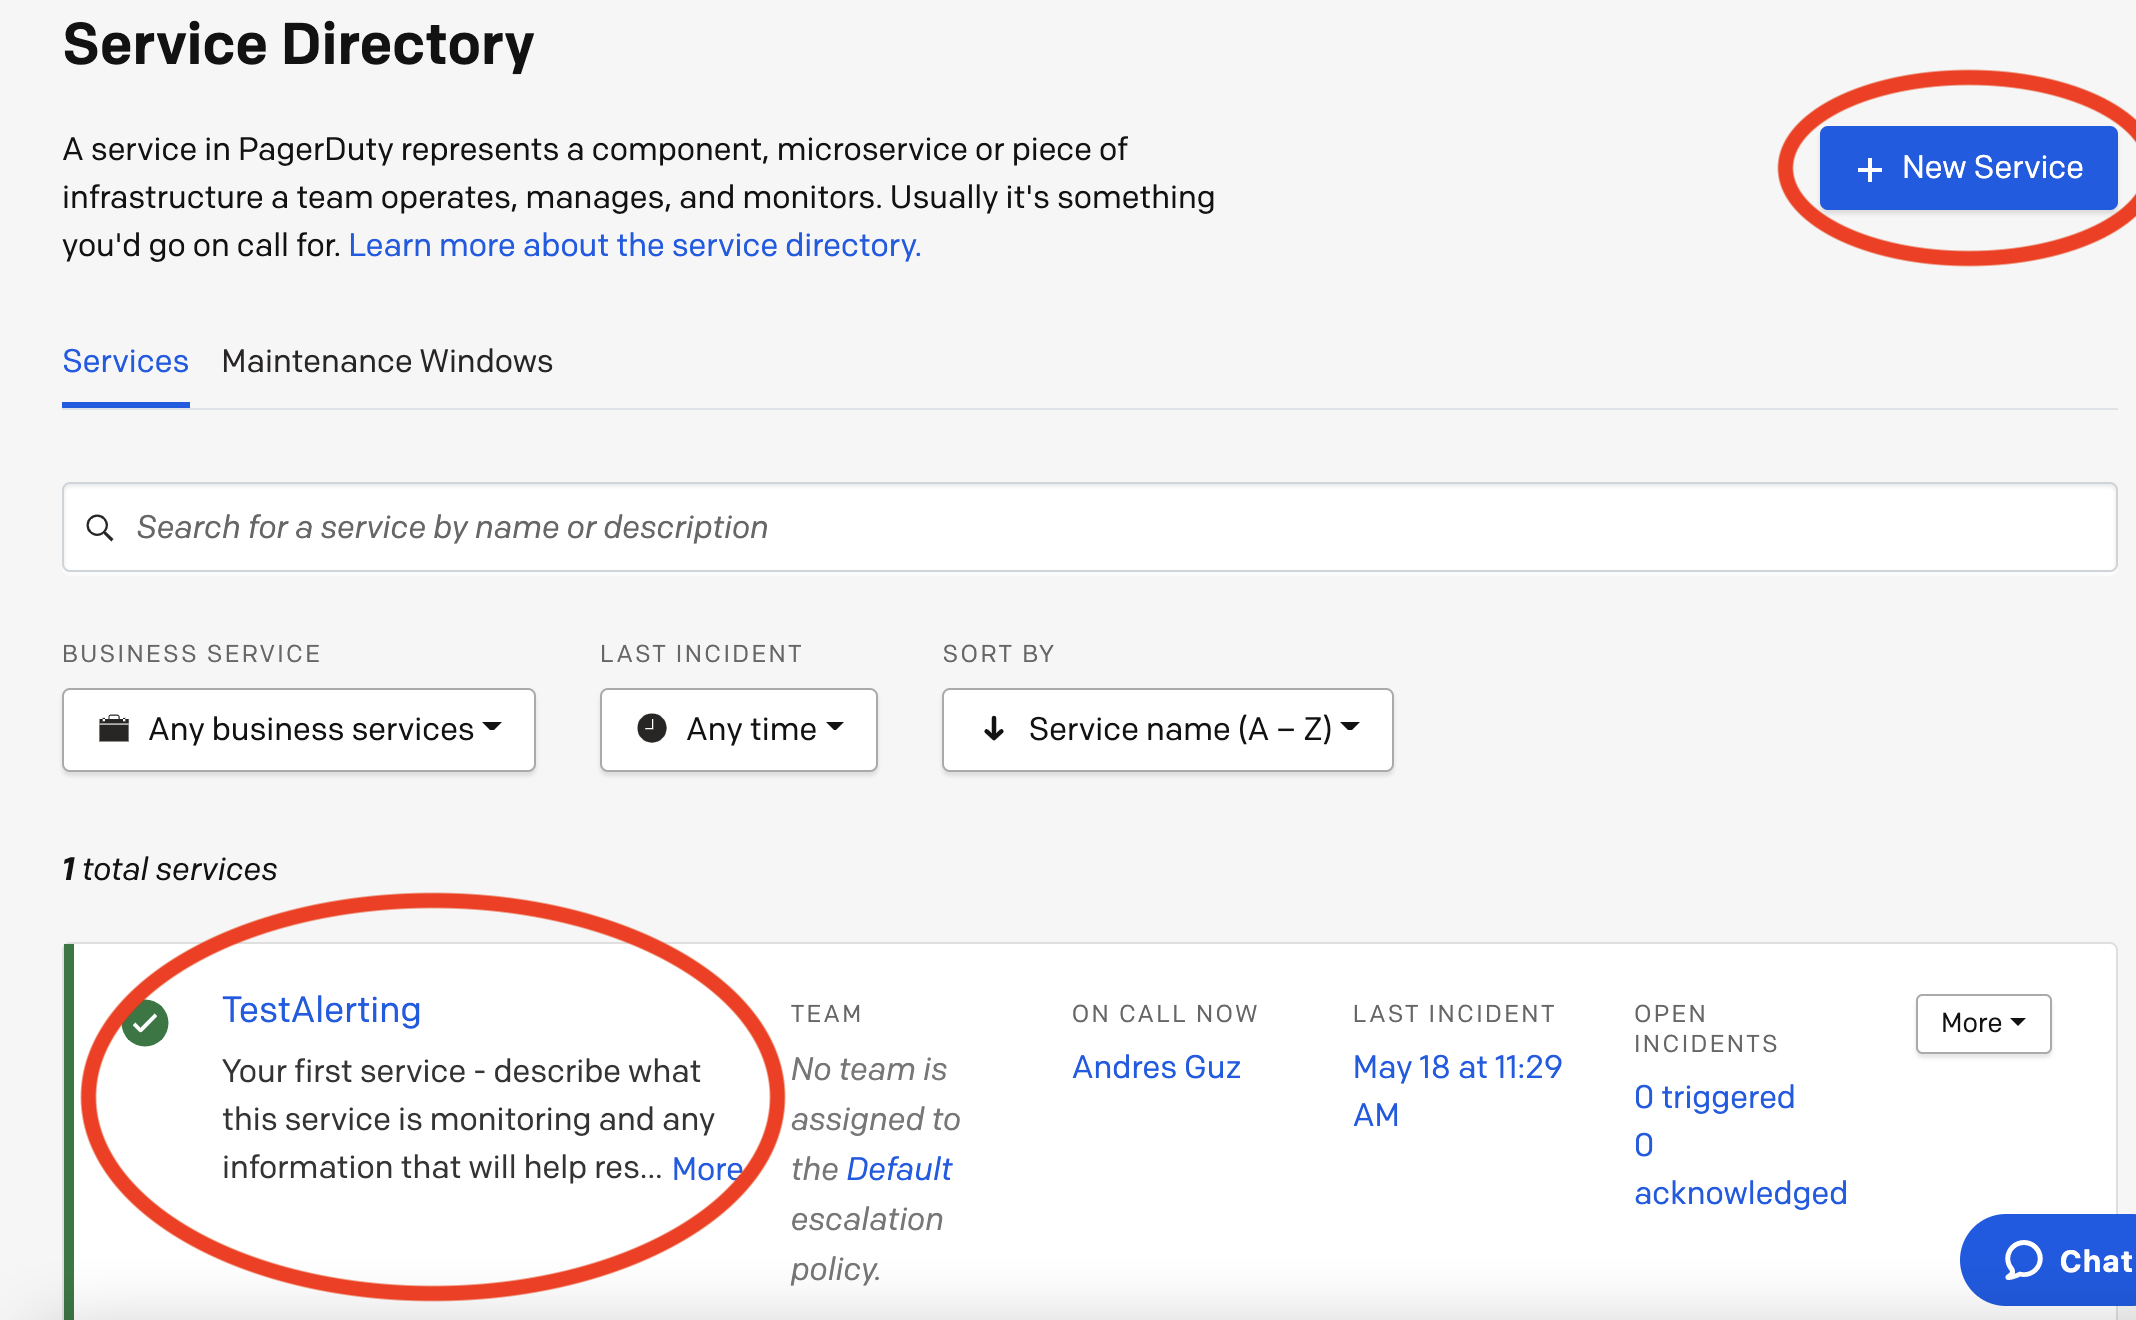Click the down arrow sort icon

(994, 729)
